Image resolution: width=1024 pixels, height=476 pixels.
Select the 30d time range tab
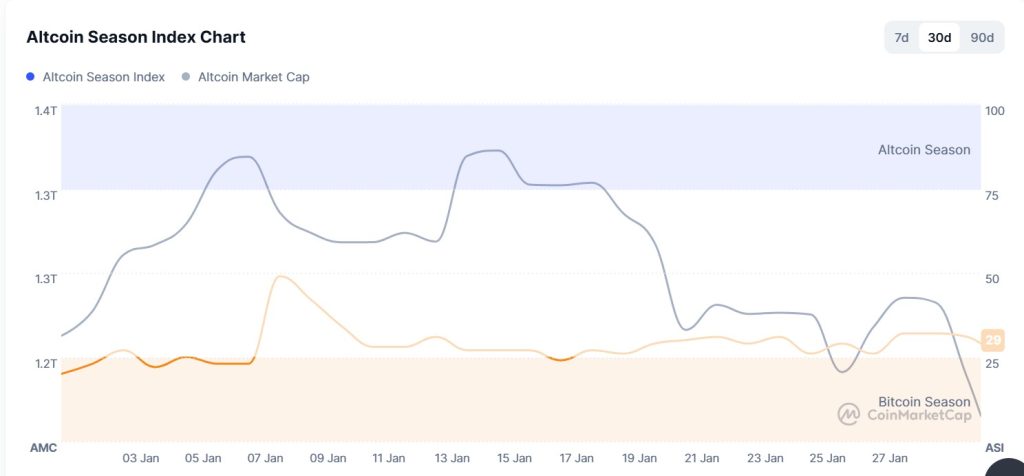[x=939, y=38]
